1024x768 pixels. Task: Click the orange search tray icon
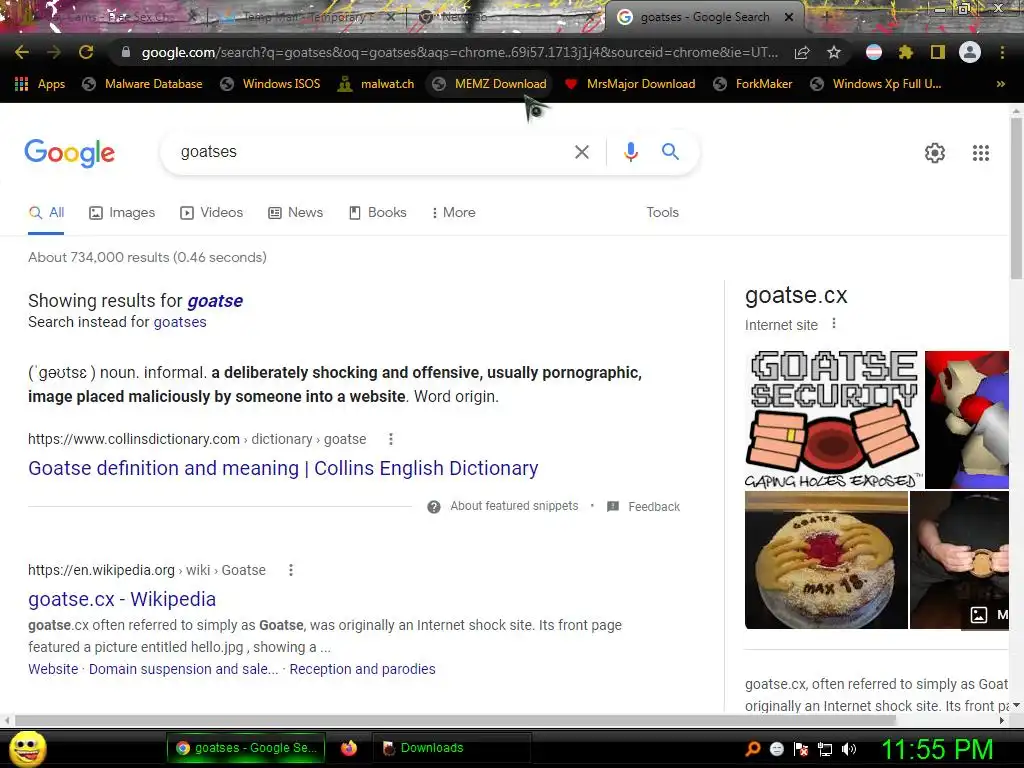[753, 749]
